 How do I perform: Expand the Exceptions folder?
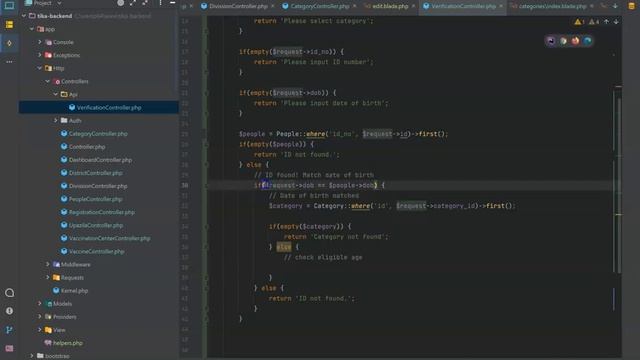coord(40,55)
